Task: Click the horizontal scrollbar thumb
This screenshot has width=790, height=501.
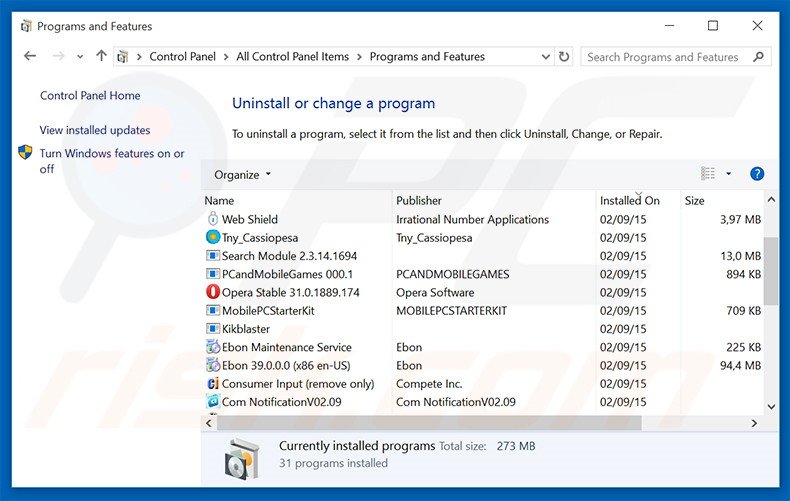Action: pos(429,423)
